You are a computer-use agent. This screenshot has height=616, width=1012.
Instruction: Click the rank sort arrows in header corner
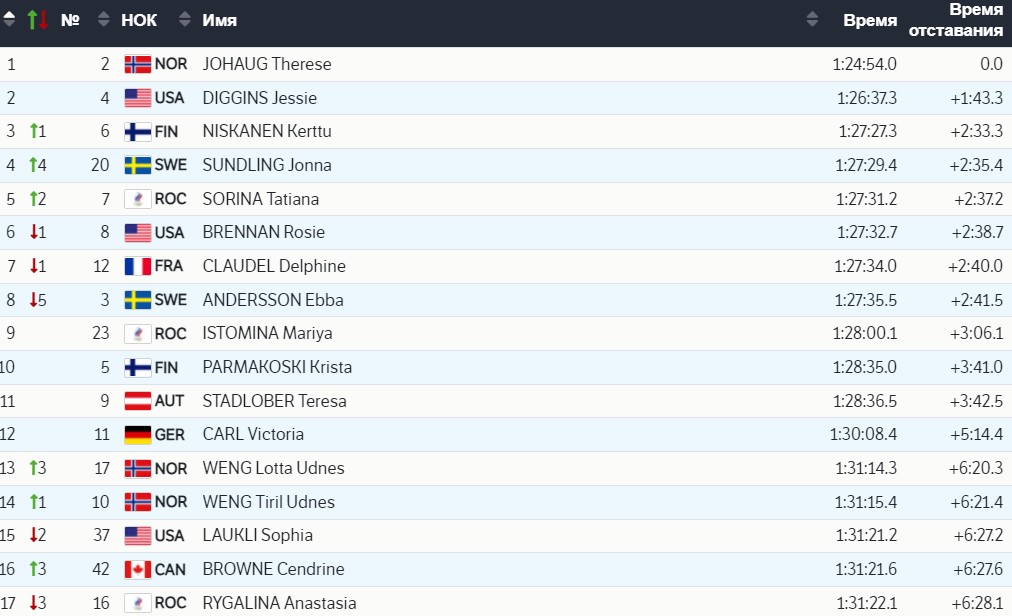9,20
